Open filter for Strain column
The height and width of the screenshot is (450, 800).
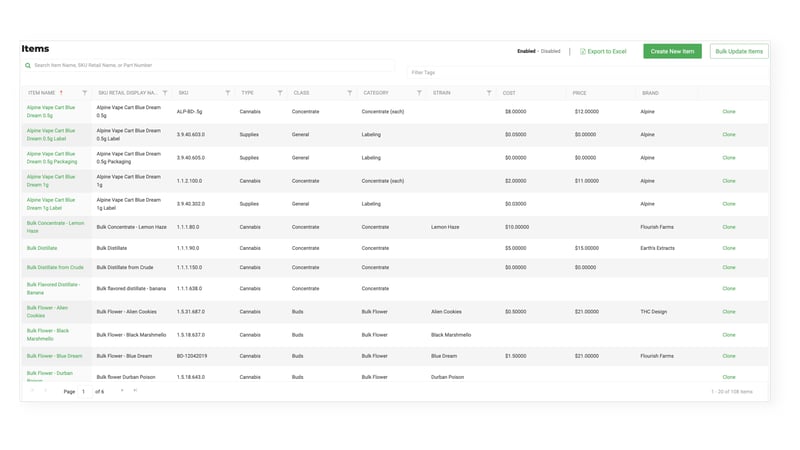coord(489,93)
